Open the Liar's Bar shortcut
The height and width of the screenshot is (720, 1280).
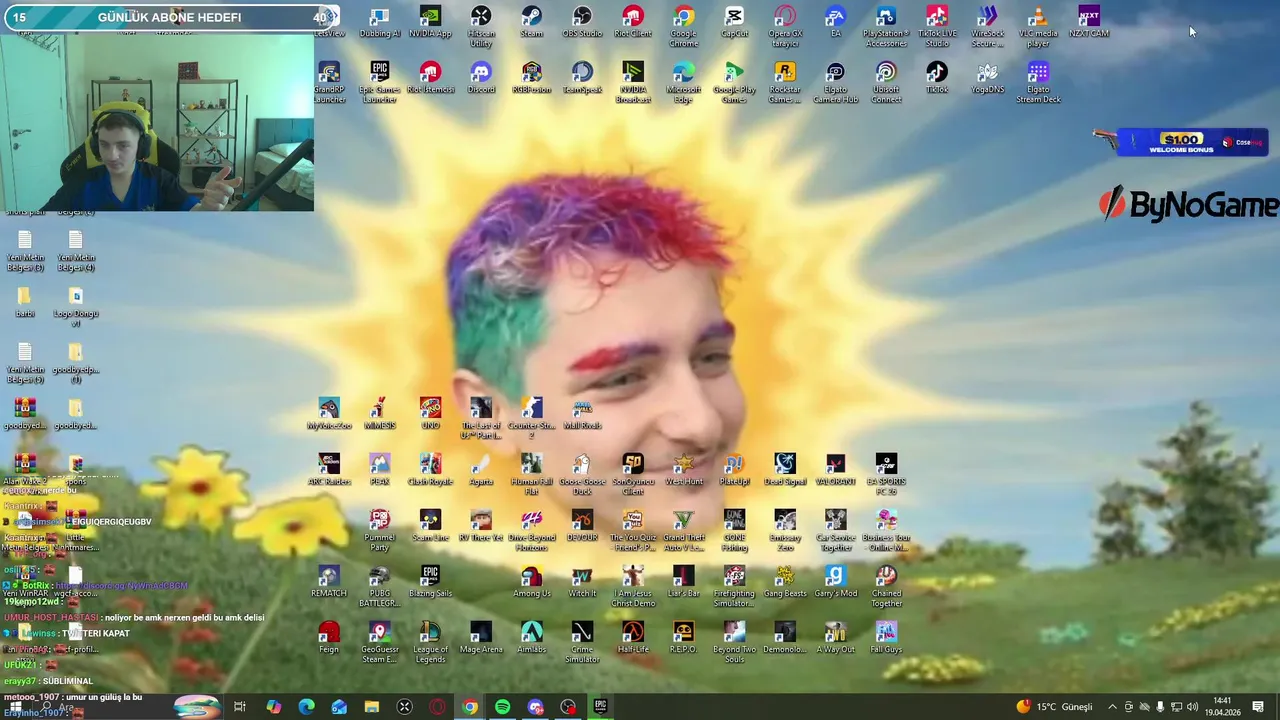coord(684,581)
